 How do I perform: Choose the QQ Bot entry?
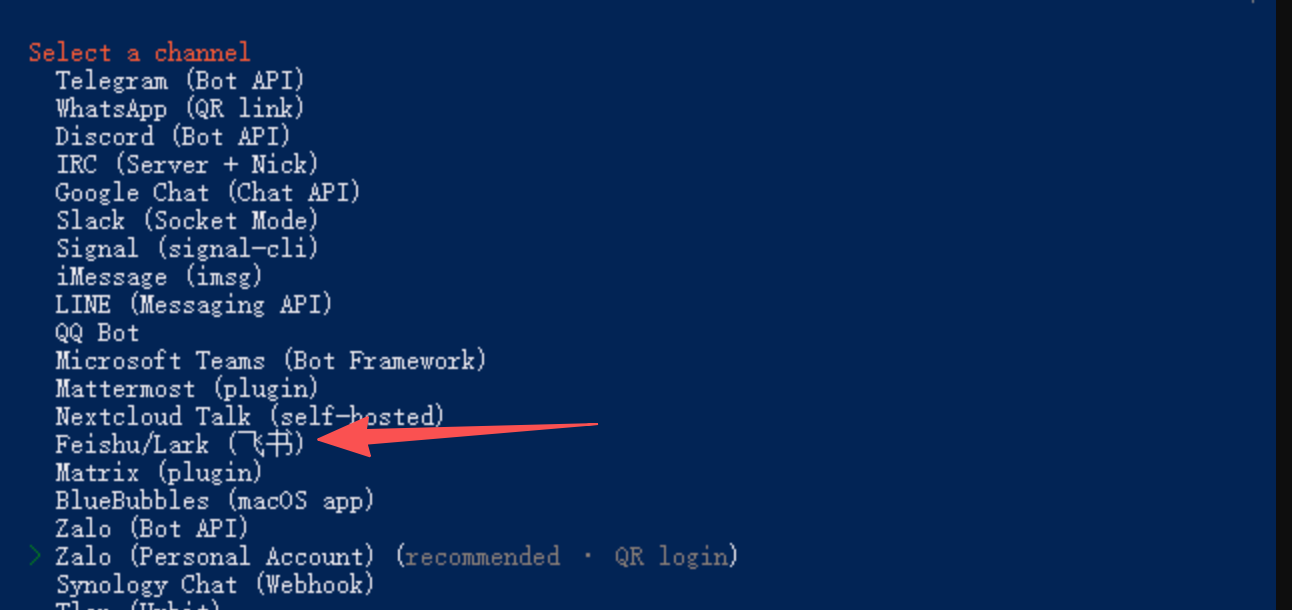(x=97, y=332)
